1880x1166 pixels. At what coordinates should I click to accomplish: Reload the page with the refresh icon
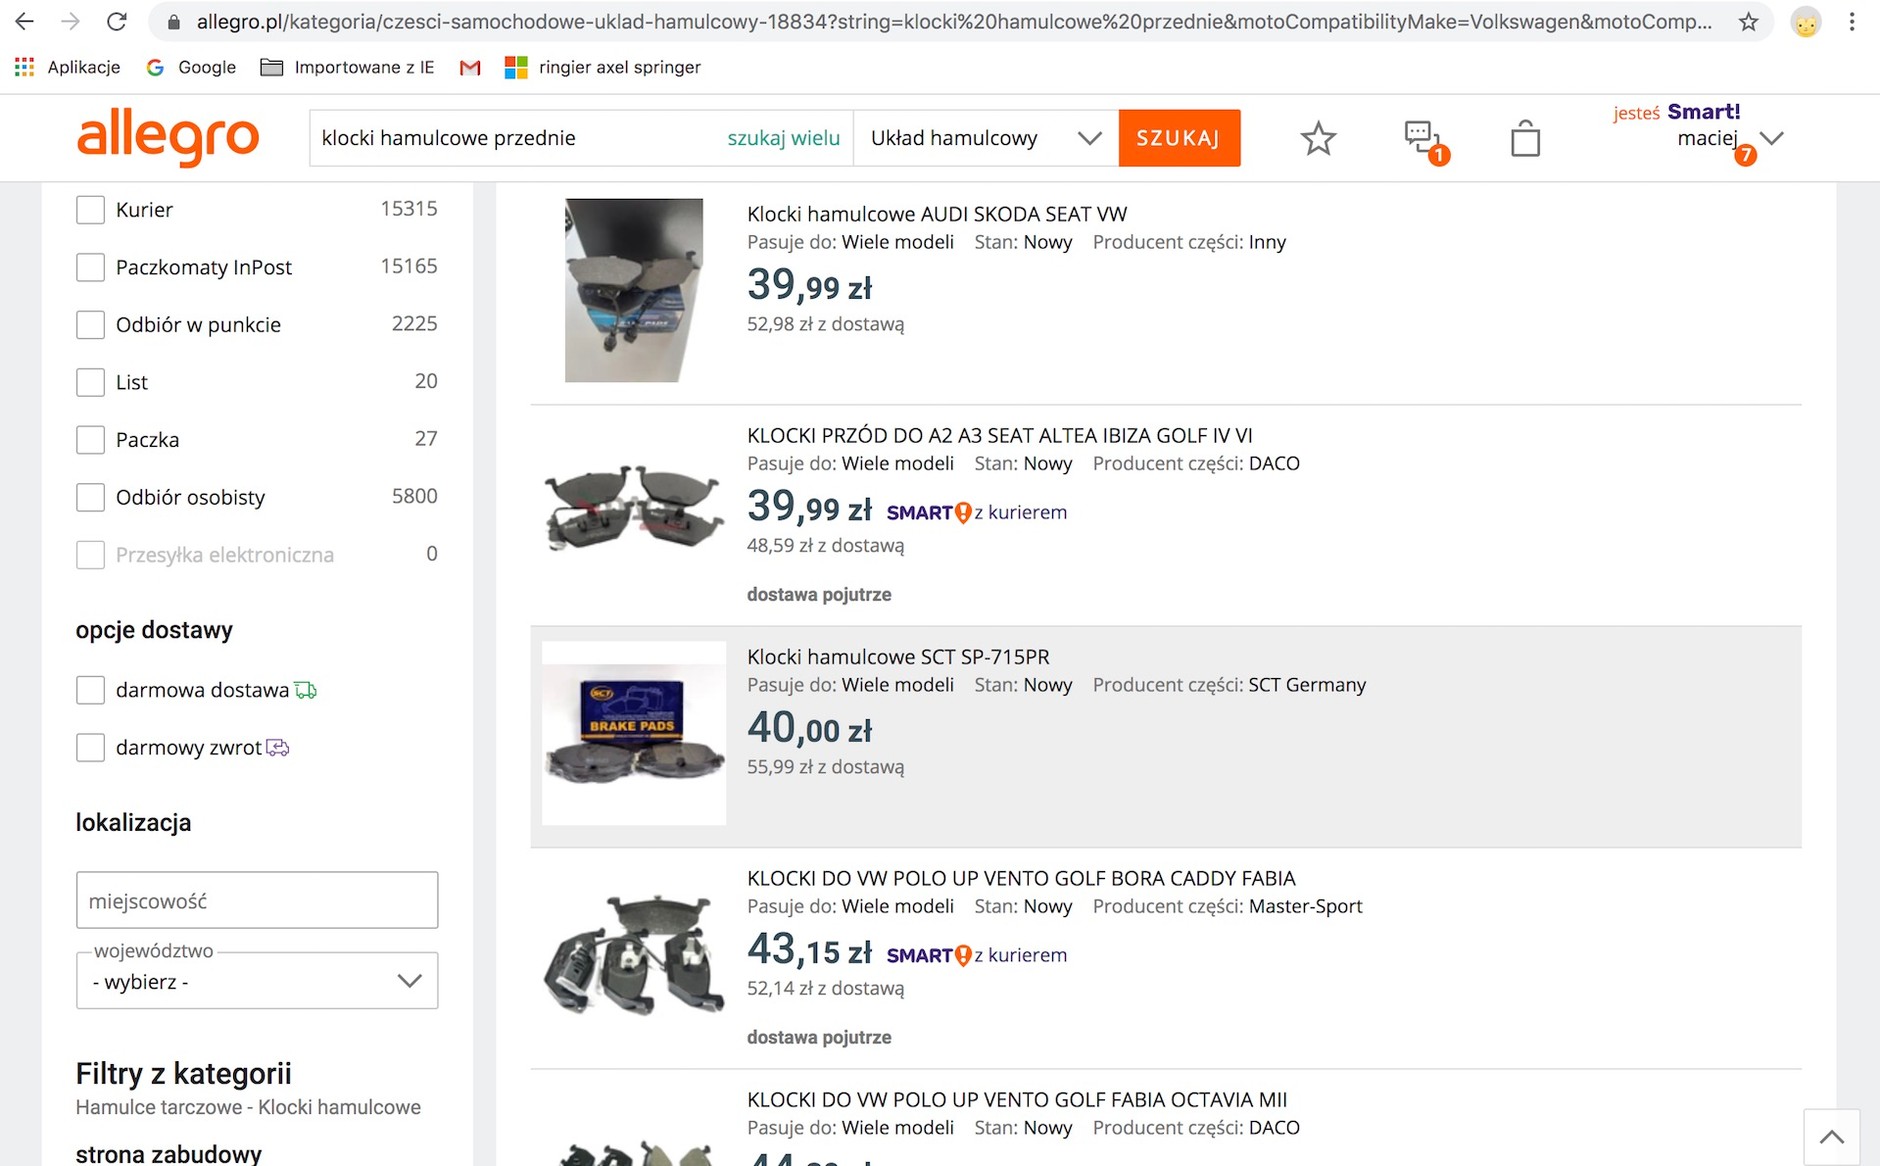(116, 21)
